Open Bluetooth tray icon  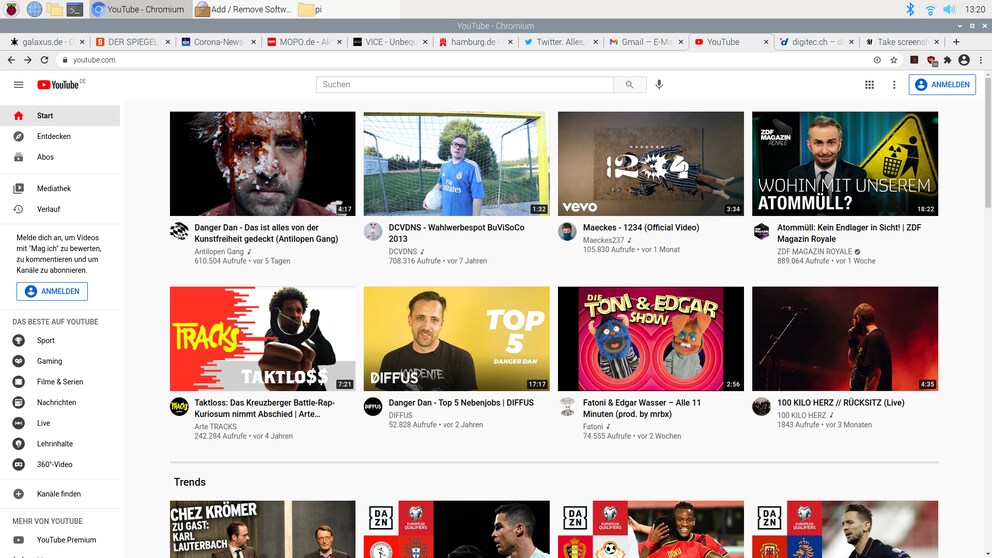point(910,9)
